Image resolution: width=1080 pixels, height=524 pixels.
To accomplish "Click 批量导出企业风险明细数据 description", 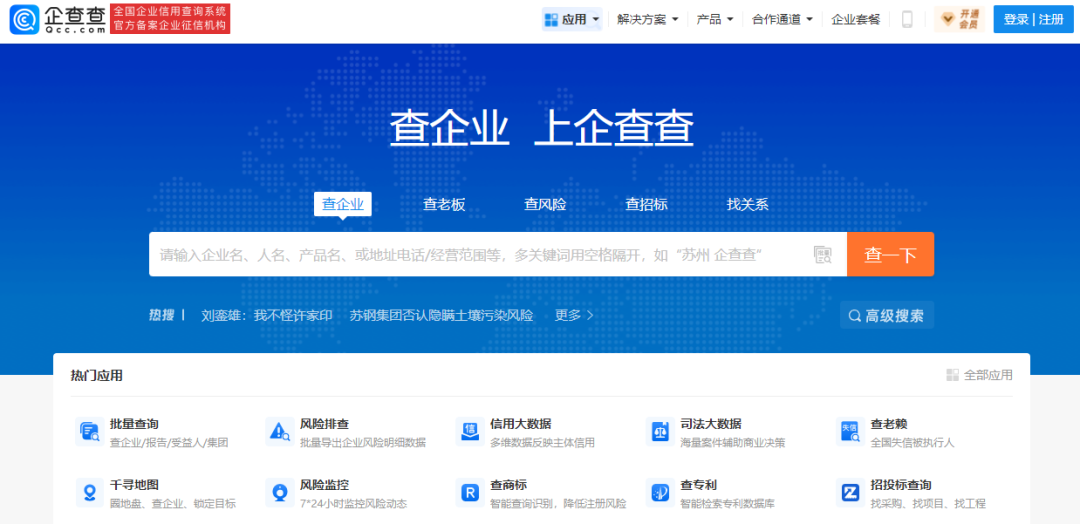I will (363, 443).
